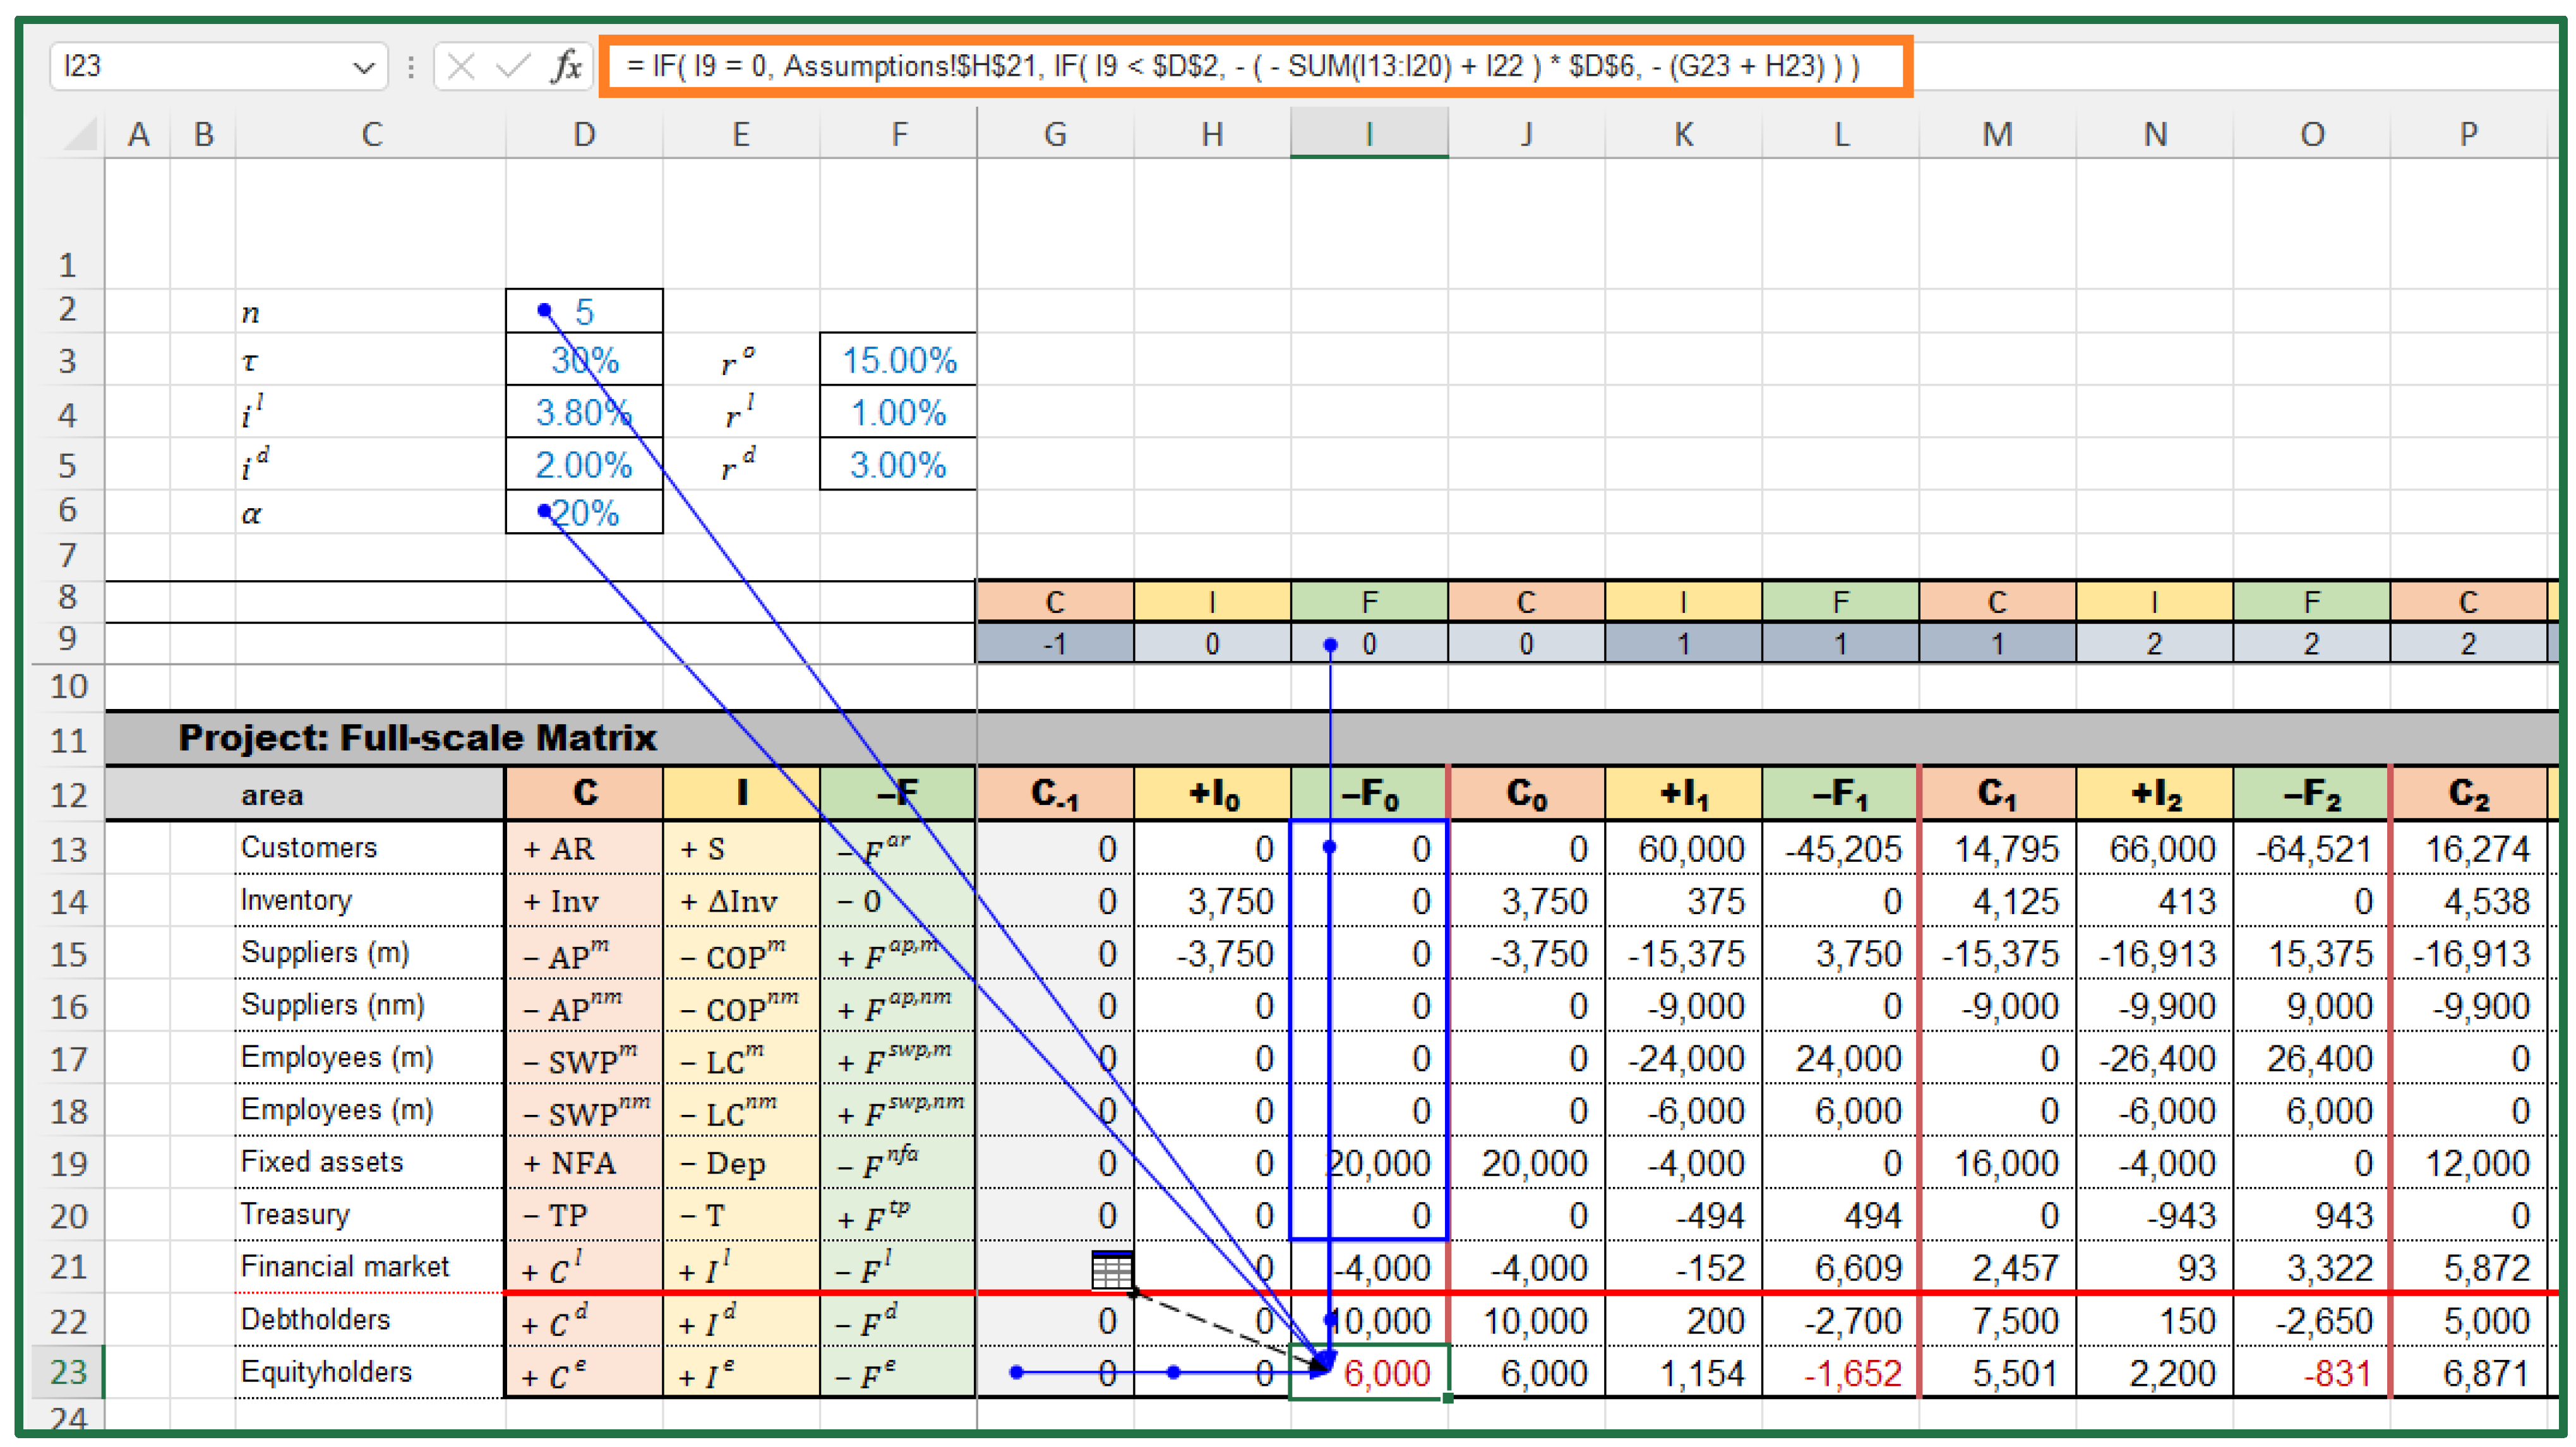Click the '+I₁' header cell
The image size is (2576, 1447).
pos(1683,794)
